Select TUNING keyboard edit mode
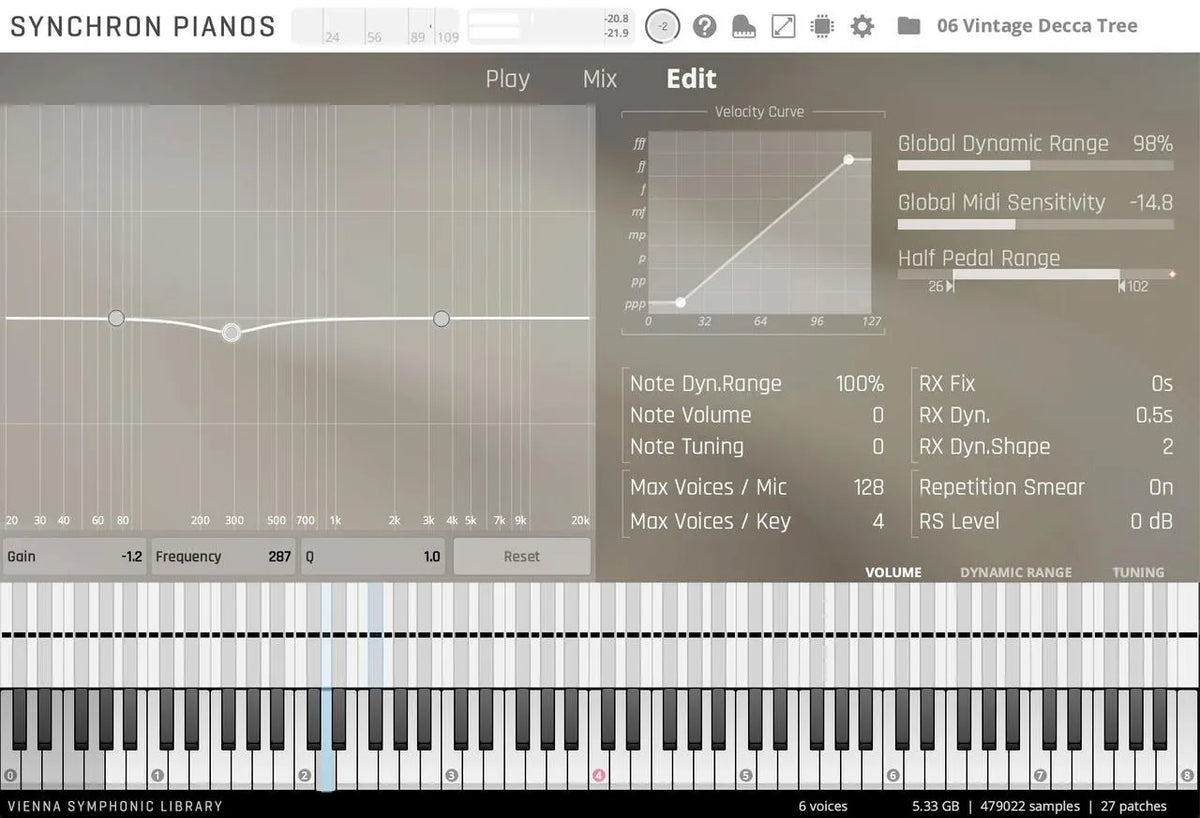This screenshot has width=1200, height=818. tap(1138, 572)
